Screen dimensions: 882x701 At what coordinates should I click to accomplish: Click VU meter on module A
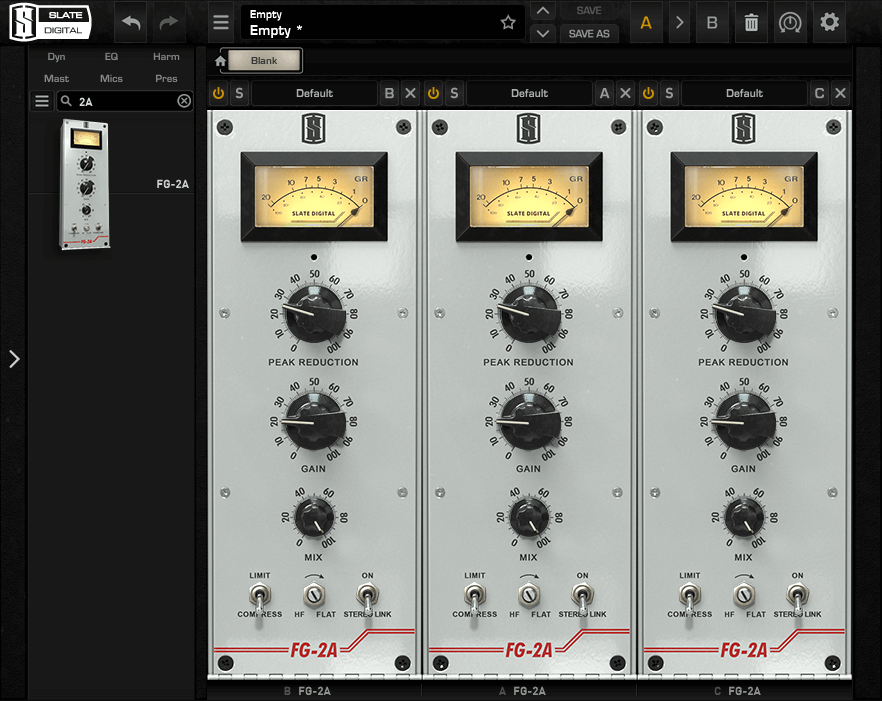coord(529,196)
